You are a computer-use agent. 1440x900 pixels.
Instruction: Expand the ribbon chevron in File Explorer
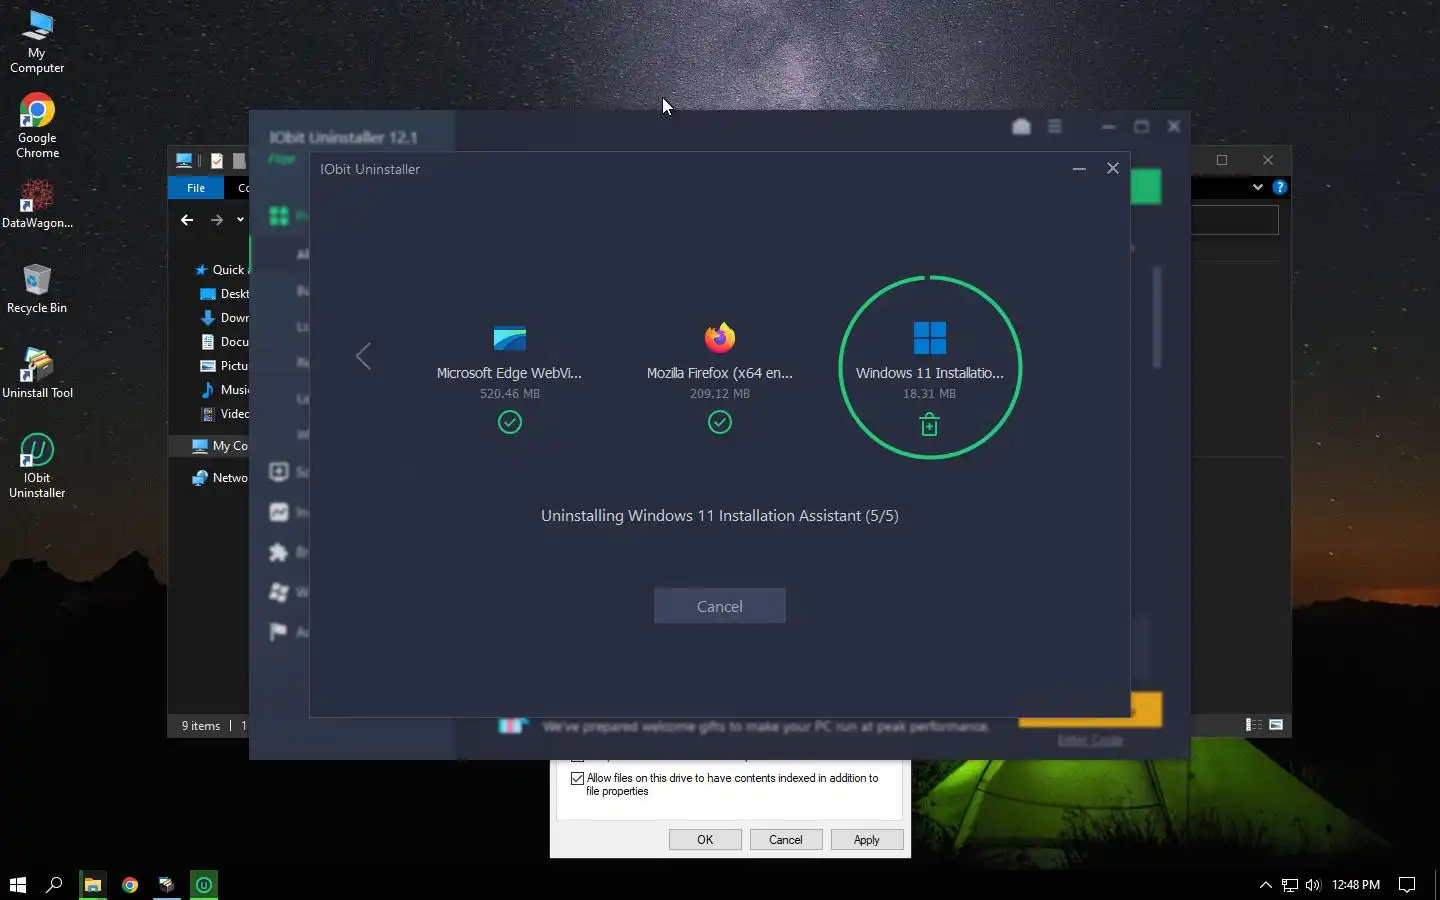(1258, 187)
